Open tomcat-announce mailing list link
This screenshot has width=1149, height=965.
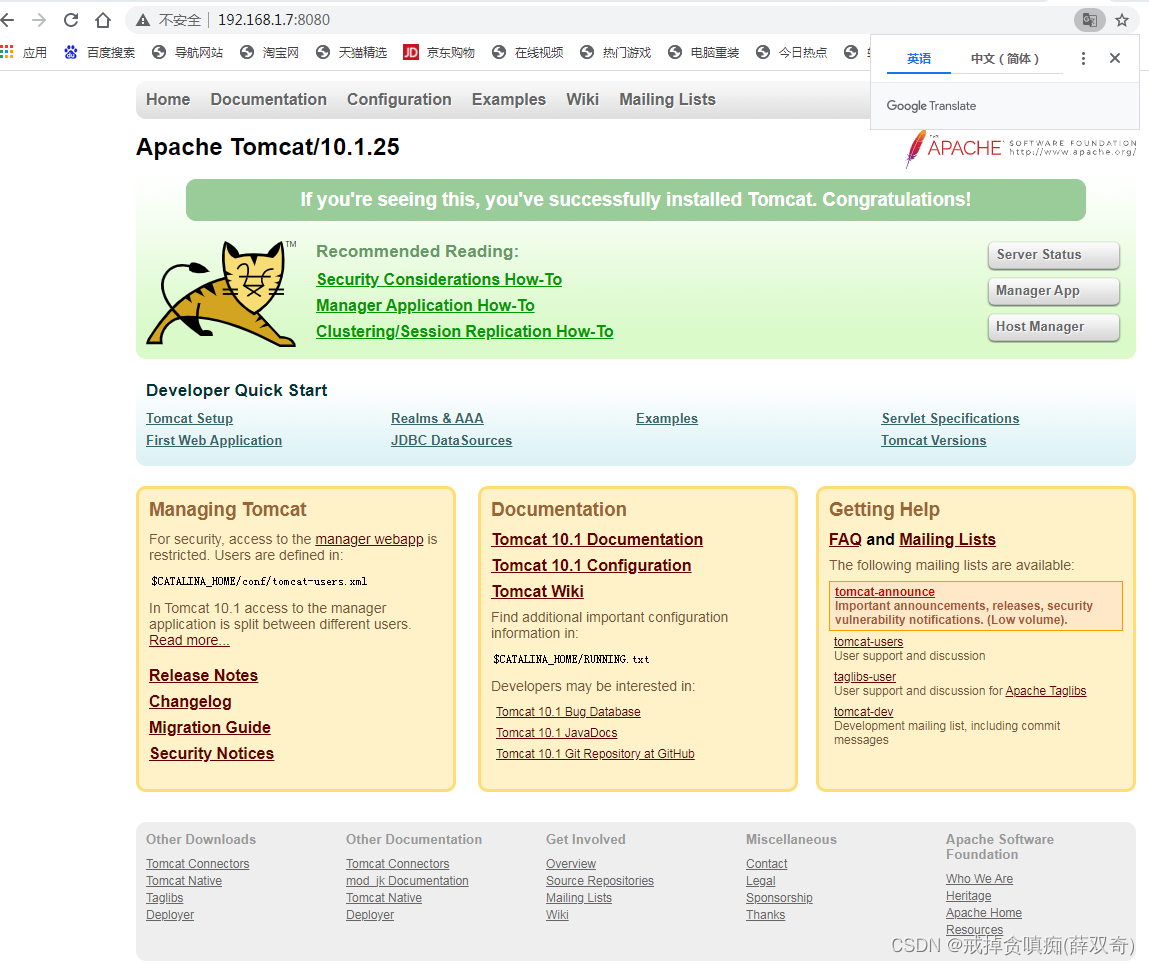[884, 592]
